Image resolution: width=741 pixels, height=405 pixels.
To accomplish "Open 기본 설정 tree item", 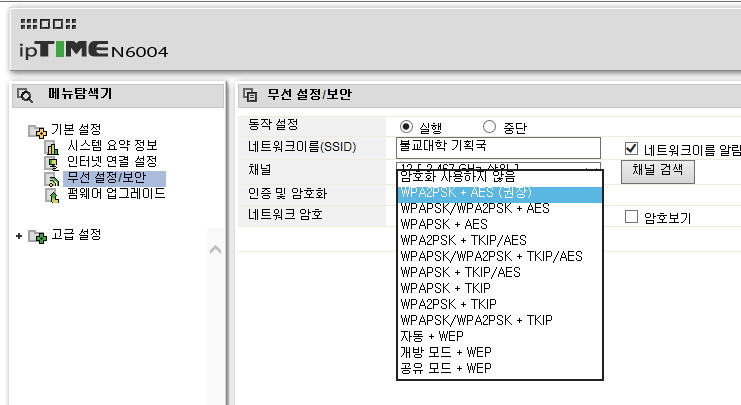I will pos(76,129).
